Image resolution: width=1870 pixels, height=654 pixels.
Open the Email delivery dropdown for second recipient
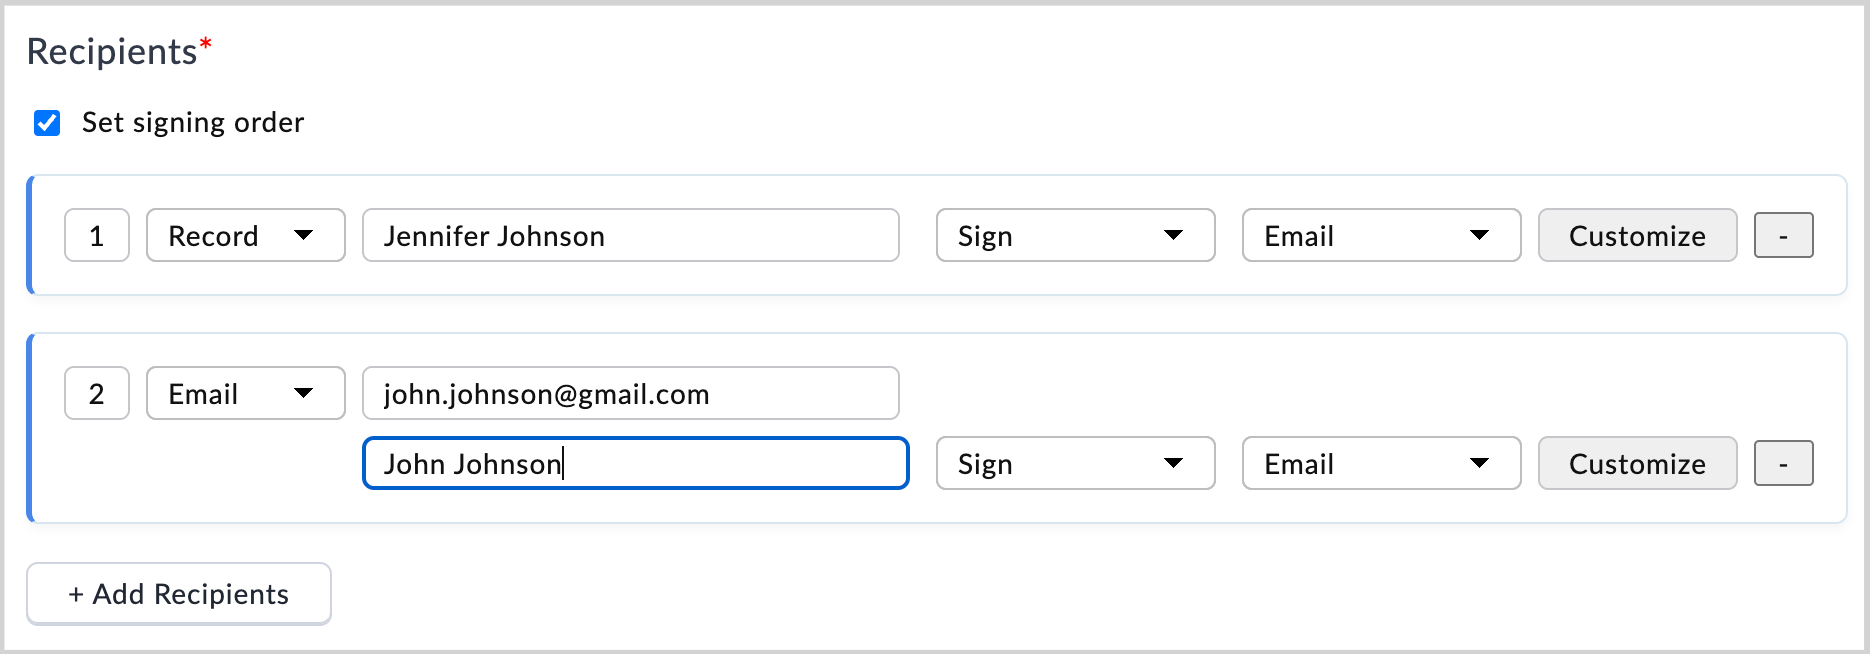[x=1381, y=464]
